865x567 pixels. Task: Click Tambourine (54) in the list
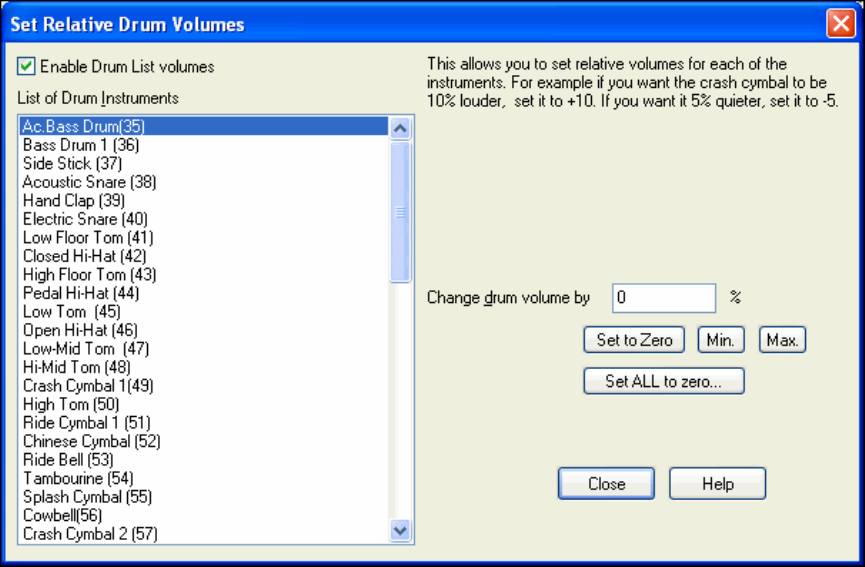204,478
